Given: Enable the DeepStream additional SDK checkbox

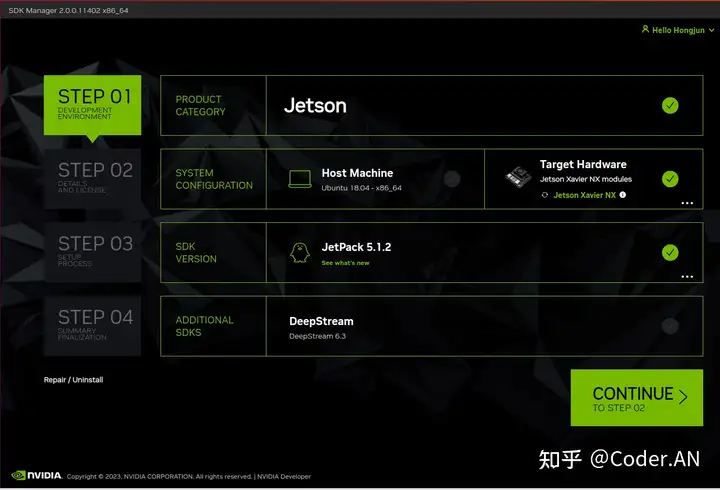Looking at the screenshot, I should tap(670, 326).
